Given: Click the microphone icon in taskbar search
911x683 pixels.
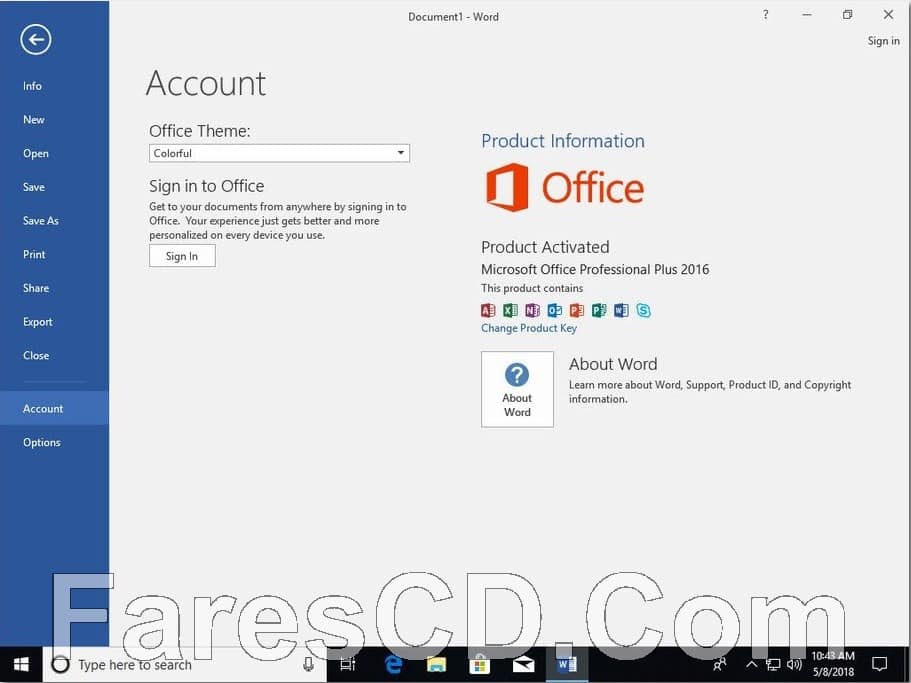Looking at the screenshot, I should (x=309, y=664).
